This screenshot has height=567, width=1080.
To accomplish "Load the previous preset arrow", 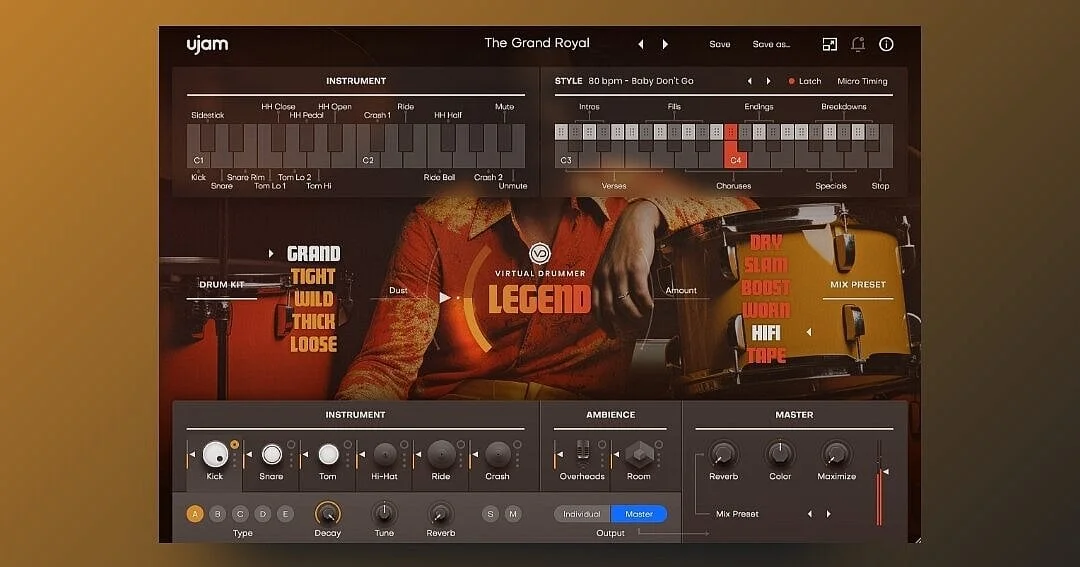I will pyautogui.click(x=641, y=44).
